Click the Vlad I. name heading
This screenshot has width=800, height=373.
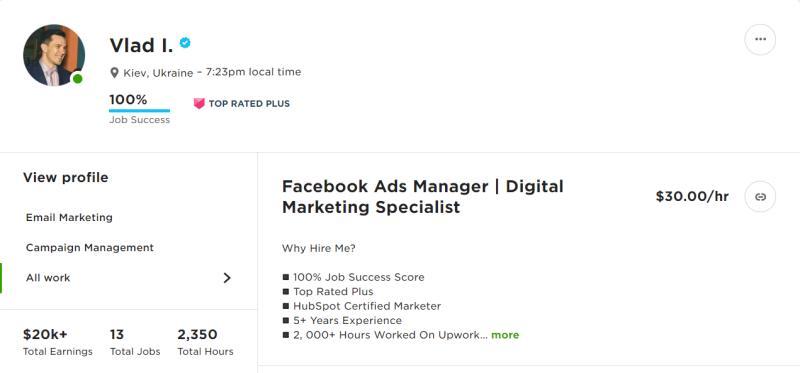click(x=141, y=45)
